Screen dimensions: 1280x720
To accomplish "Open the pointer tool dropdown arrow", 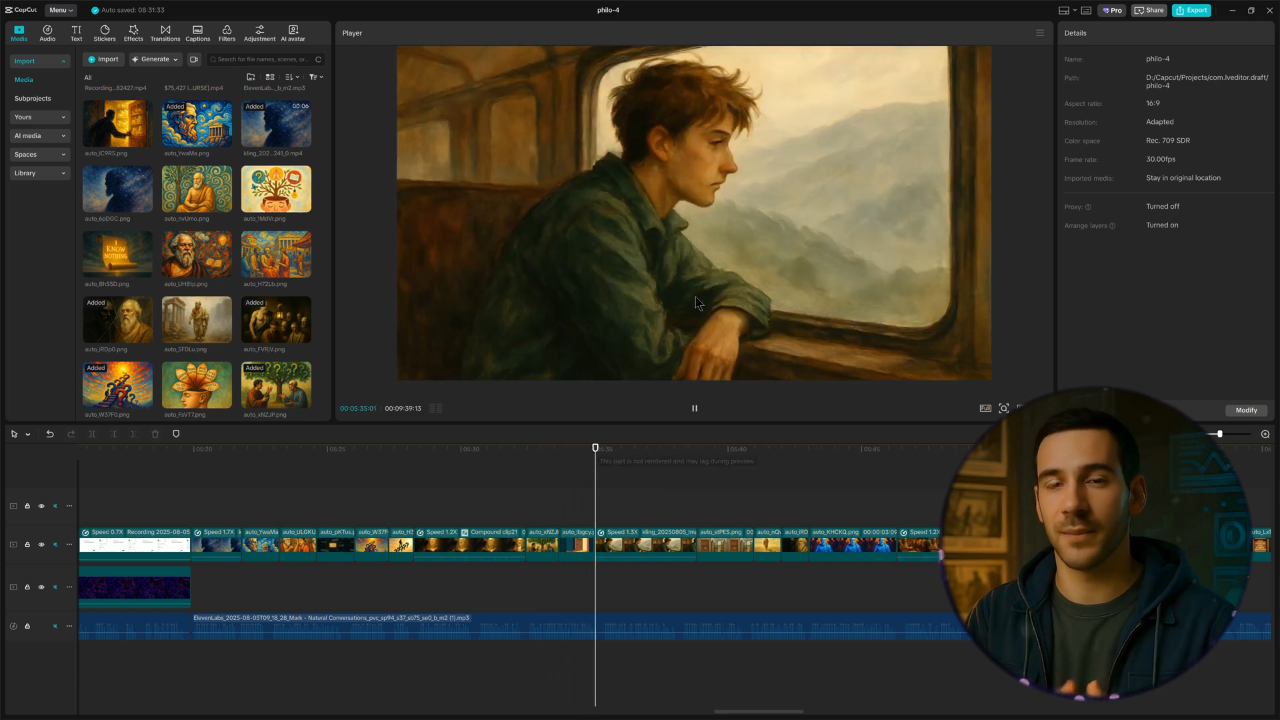I will pos(27,434).
